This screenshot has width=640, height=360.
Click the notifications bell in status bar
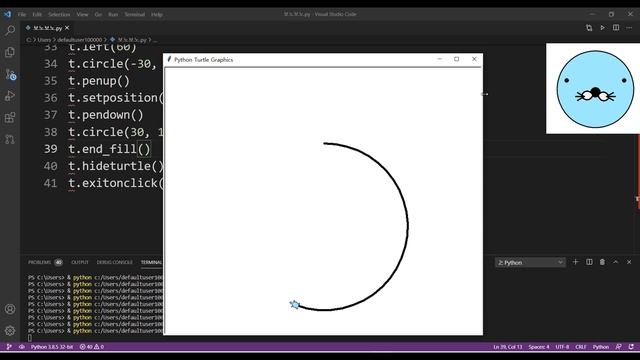pos(631,347)
